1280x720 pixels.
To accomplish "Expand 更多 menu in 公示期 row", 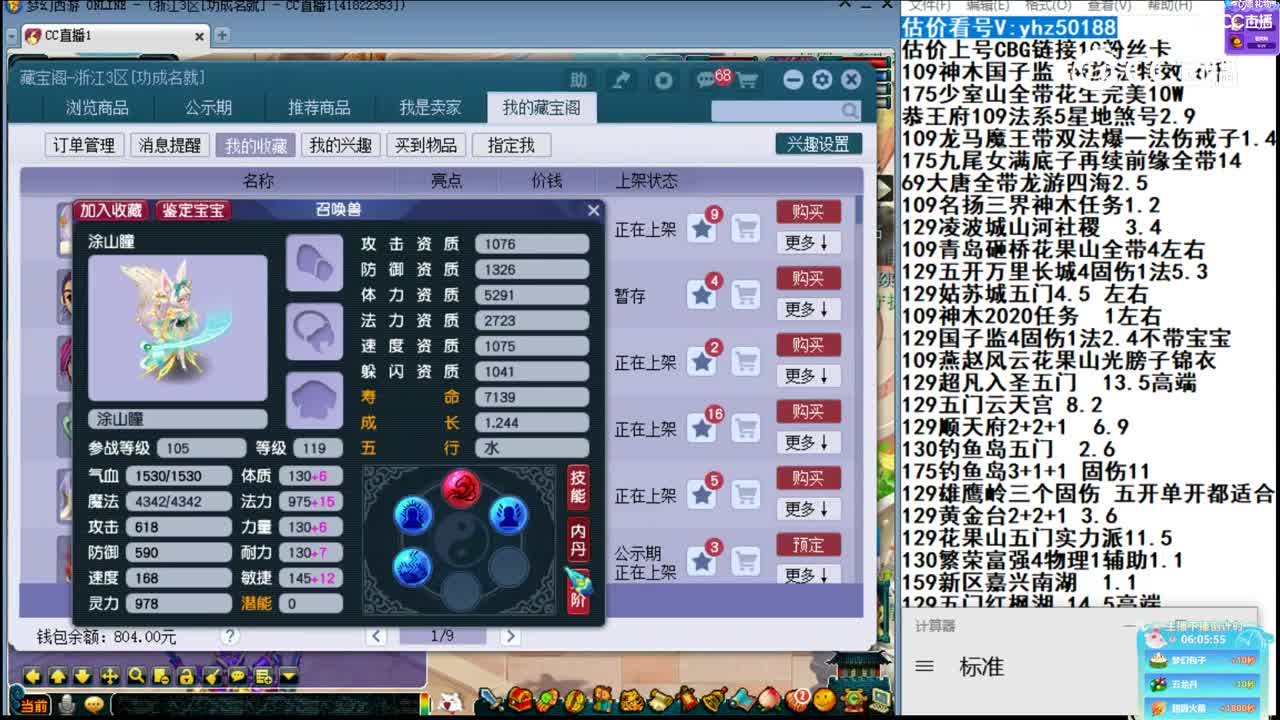I will 808,575.
